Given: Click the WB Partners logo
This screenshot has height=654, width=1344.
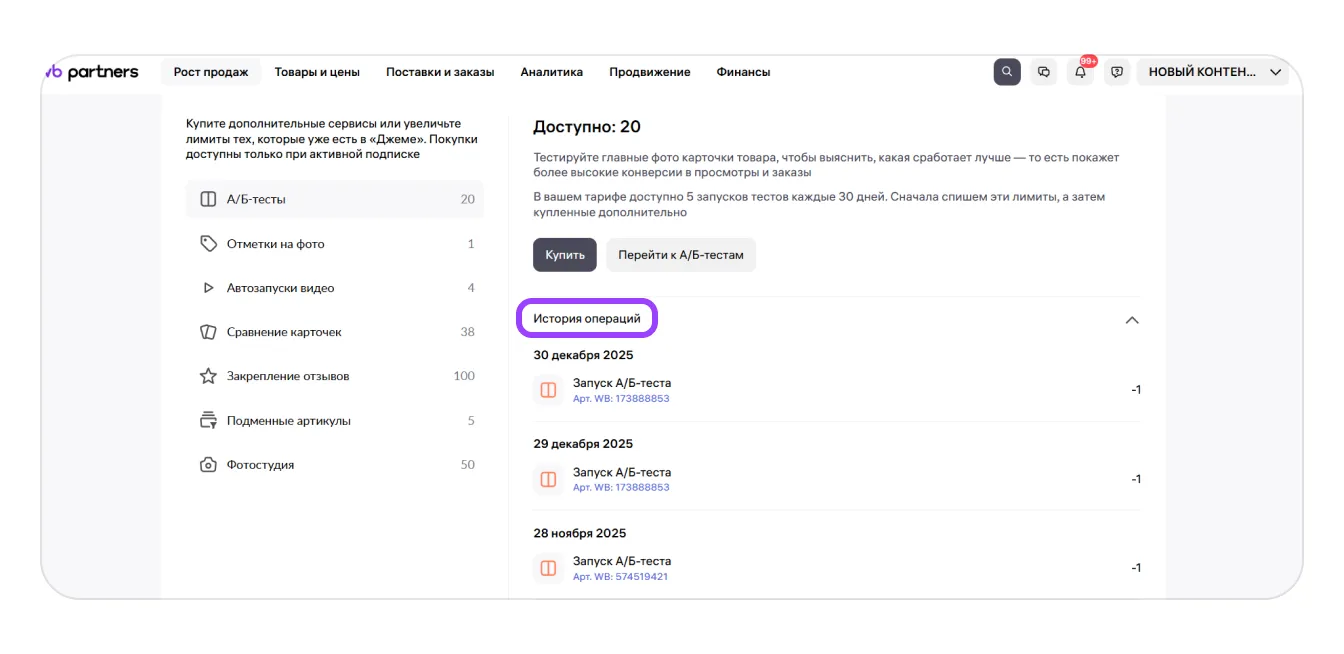Looking at the screenshot, I should (92, 72).
